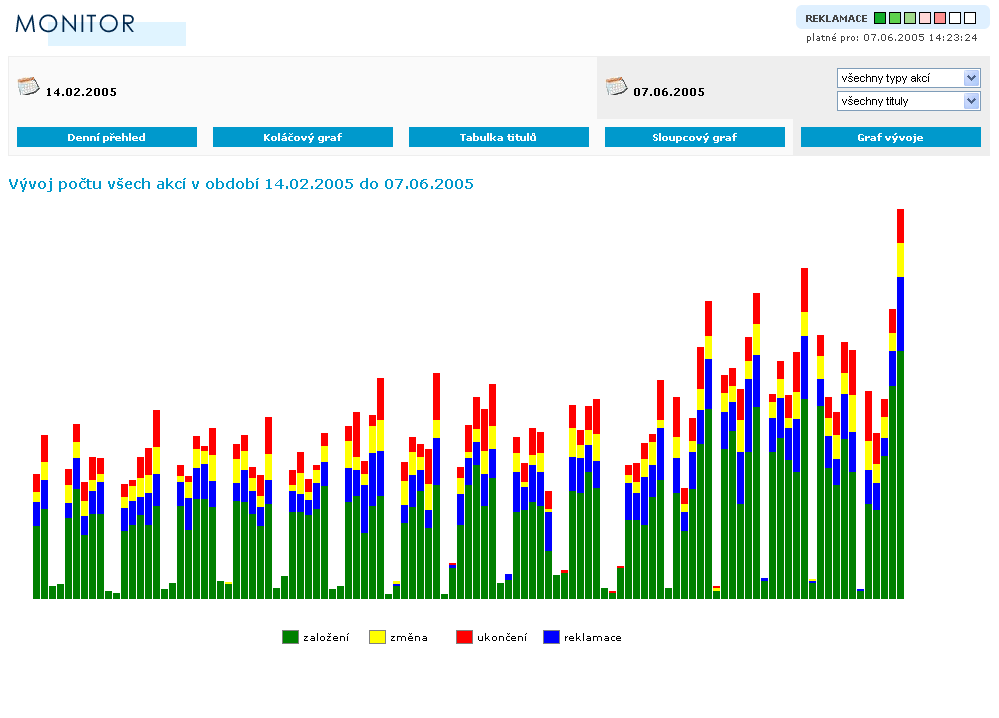Switch to the Denní přehled tab
This screenshot has width=999, height=718.
pos(107,137)
